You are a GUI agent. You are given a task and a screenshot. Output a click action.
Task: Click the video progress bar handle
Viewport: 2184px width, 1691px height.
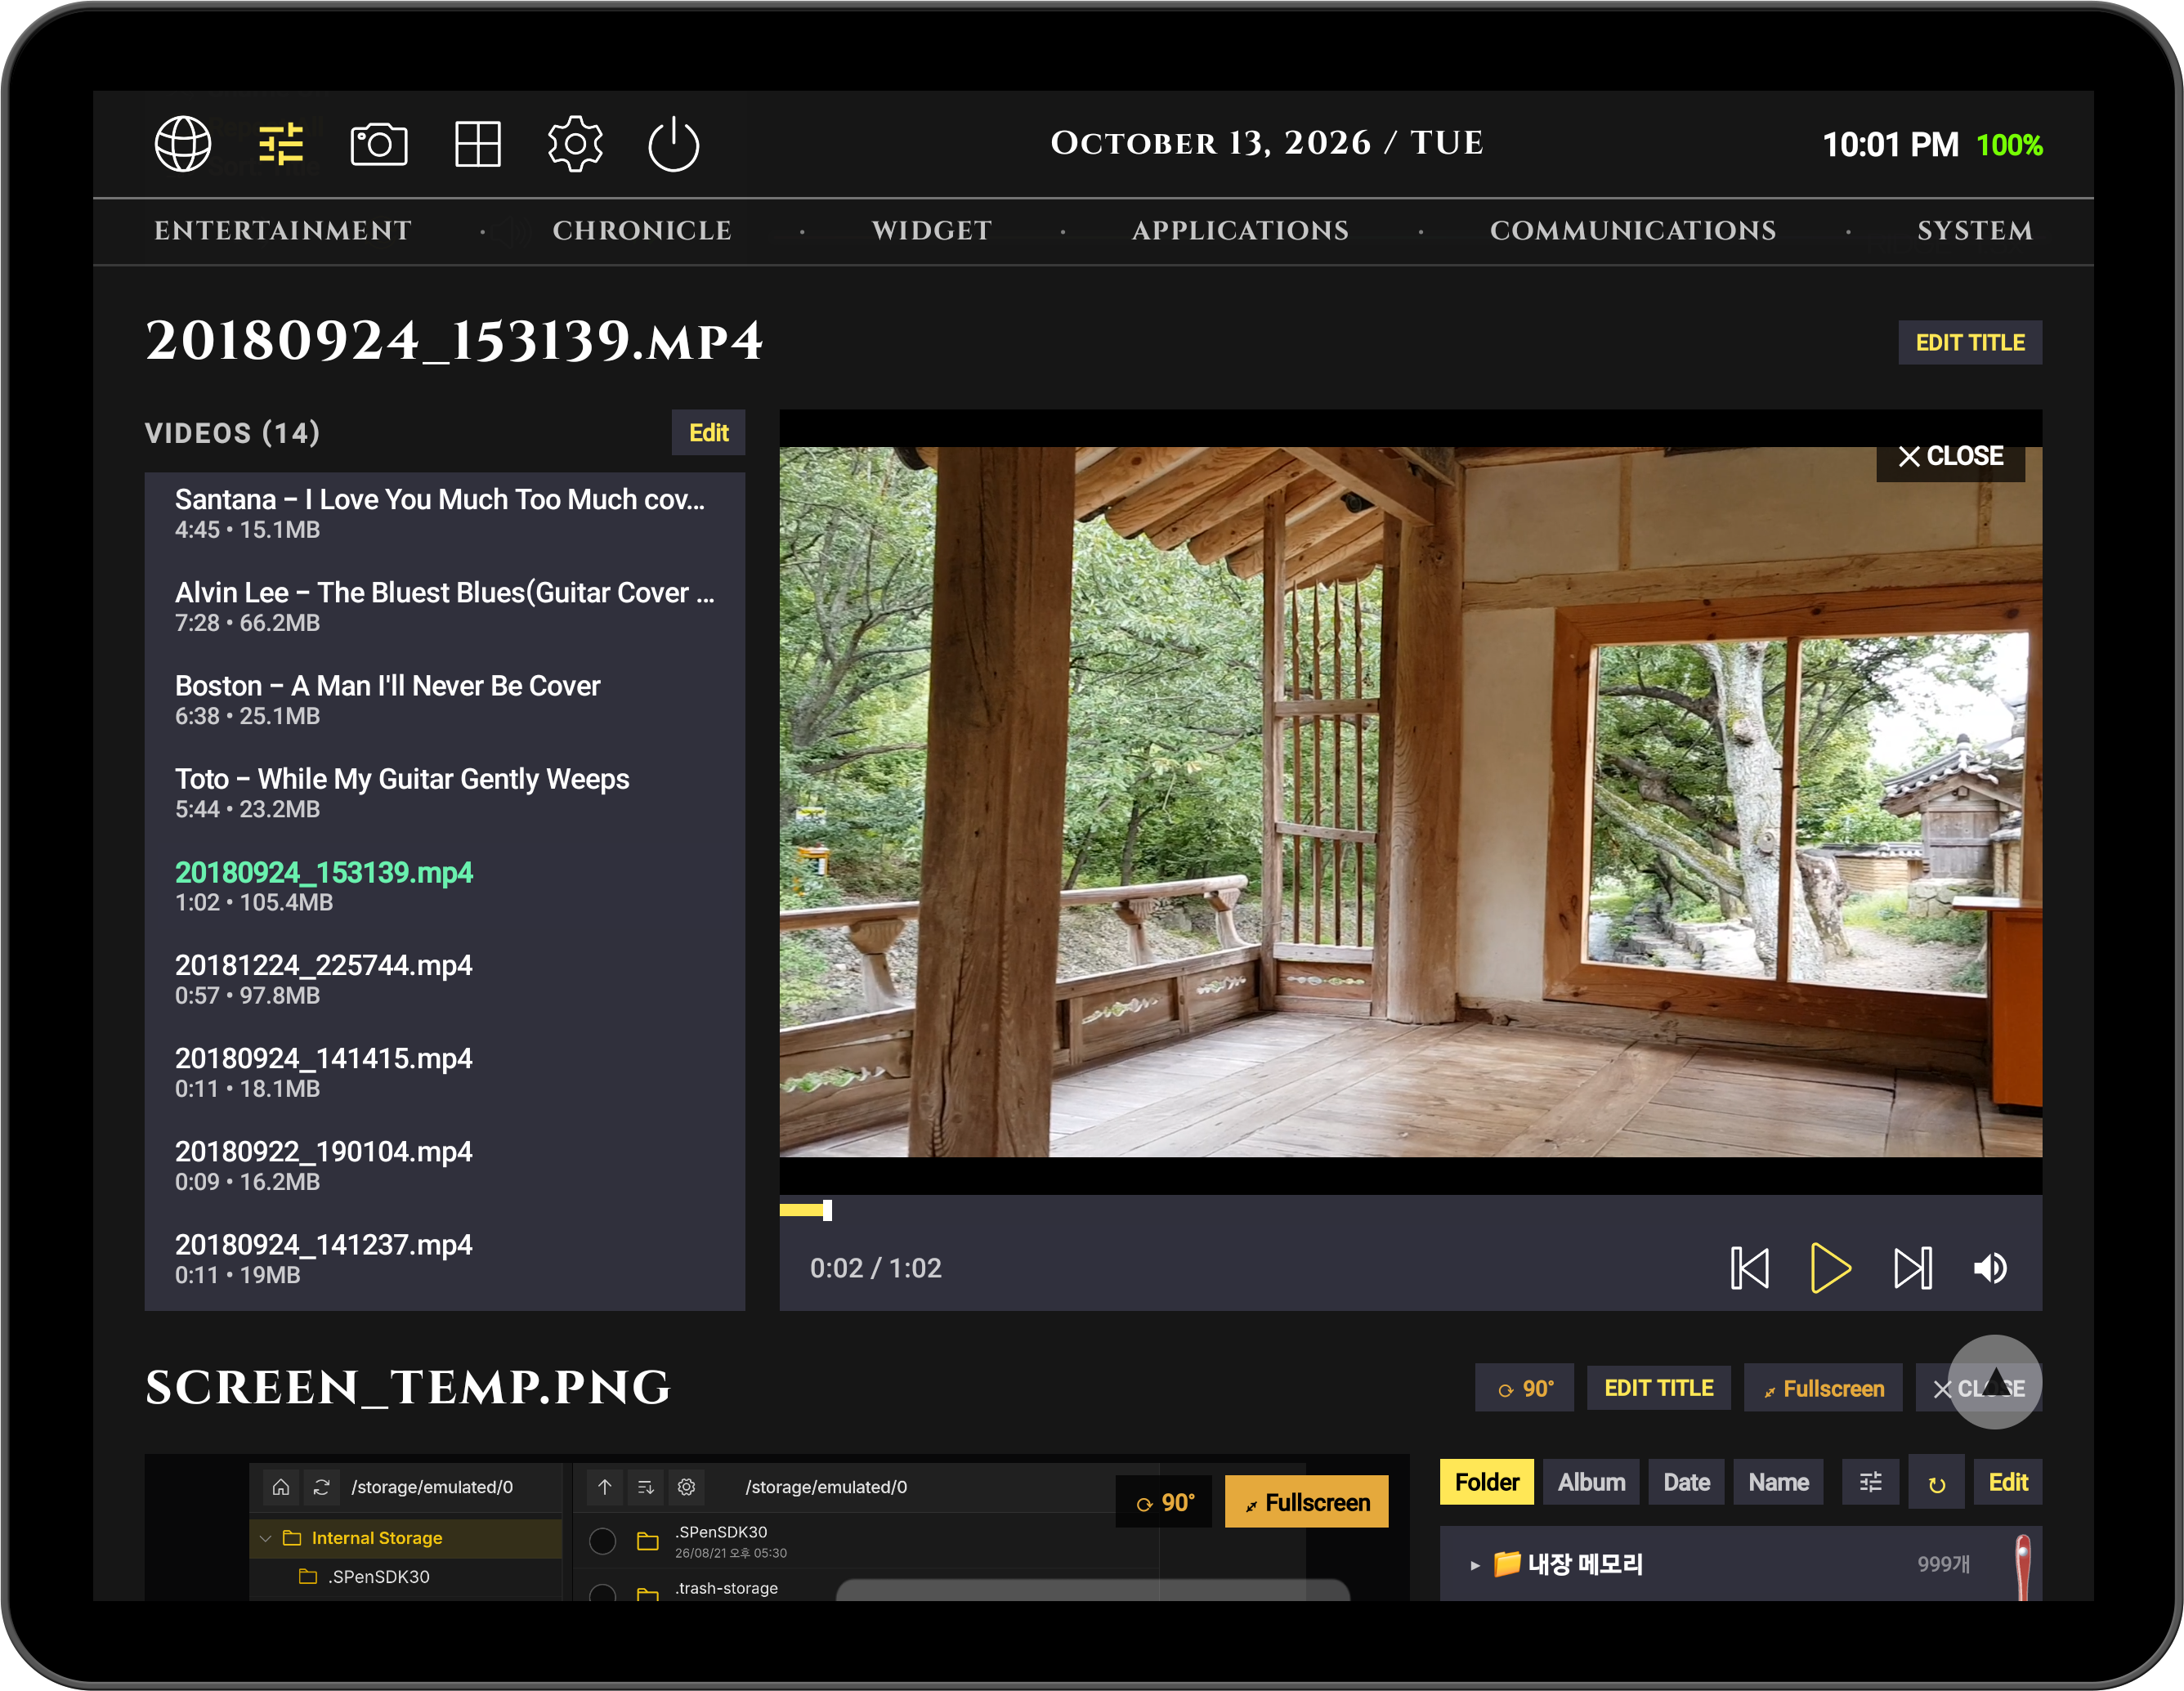pos(827,1210)
